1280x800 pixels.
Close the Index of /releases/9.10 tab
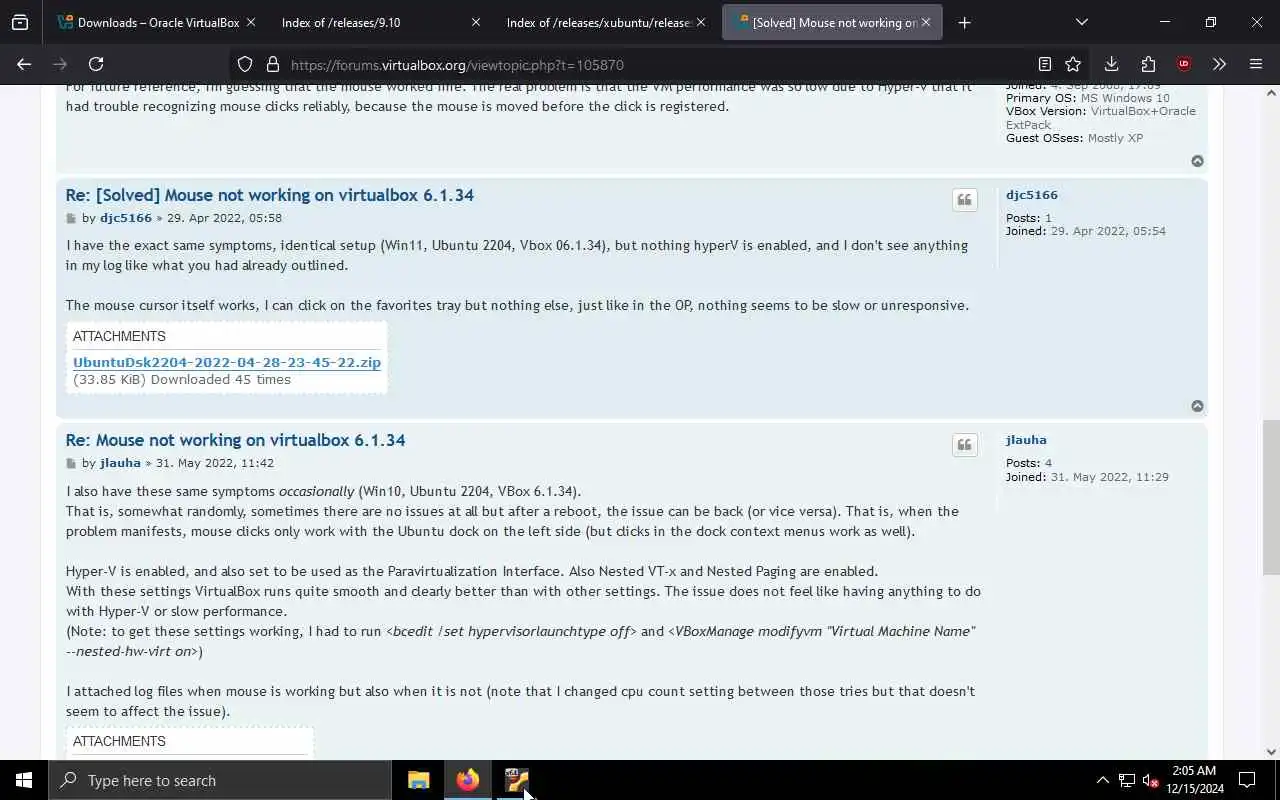(475, 22)
